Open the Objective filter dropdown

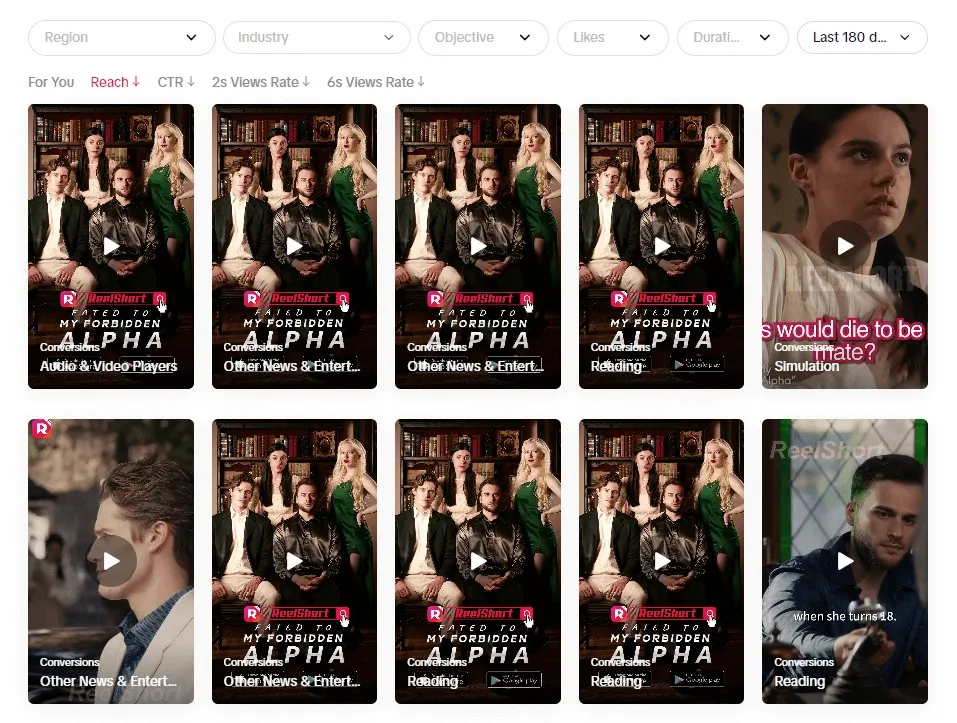coord(483,38)
